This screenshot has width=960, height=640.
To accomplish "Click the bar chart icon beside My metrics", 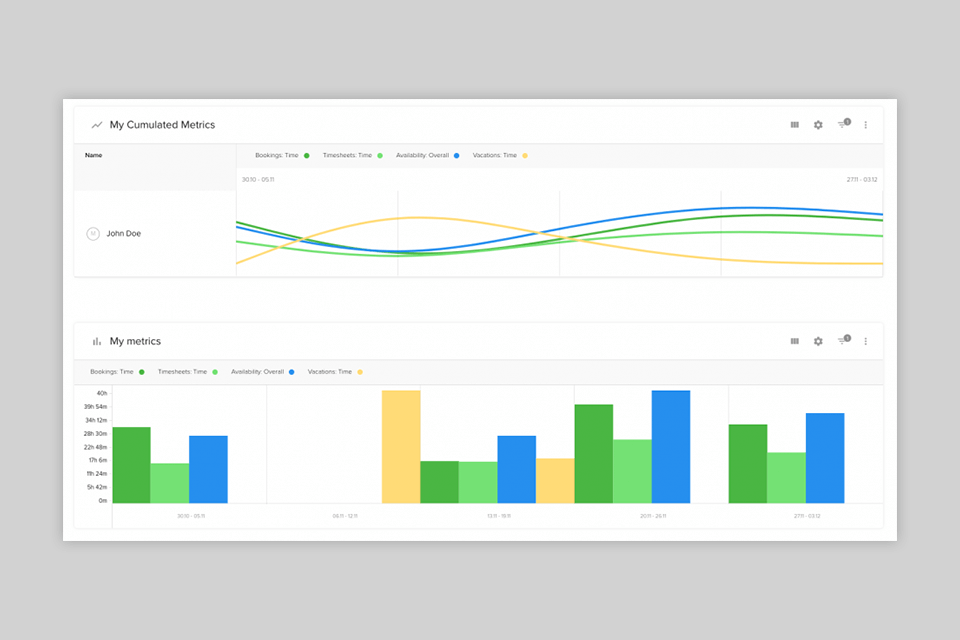I will [97, 341].
